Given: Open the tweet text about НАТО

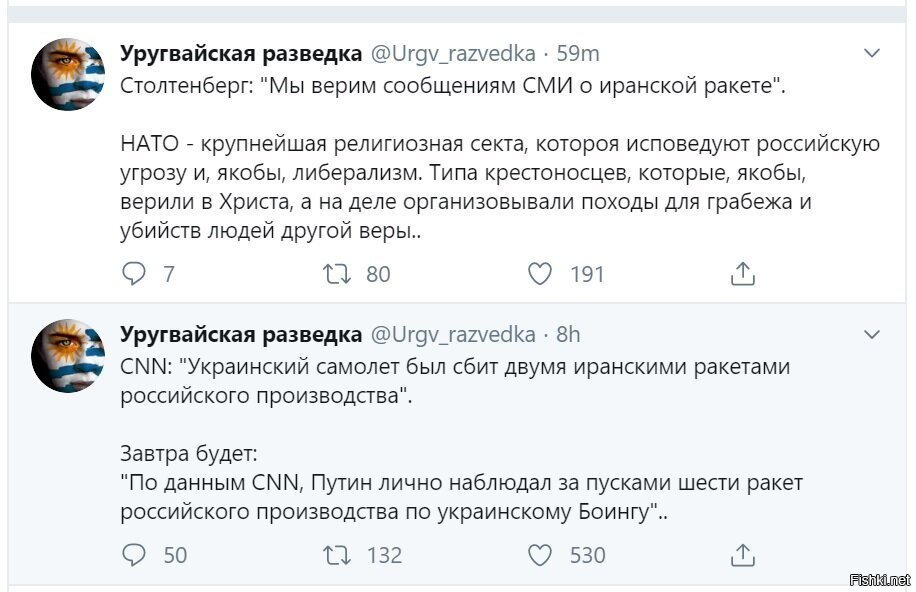Looking at the screenshot, I should [500, 187].
